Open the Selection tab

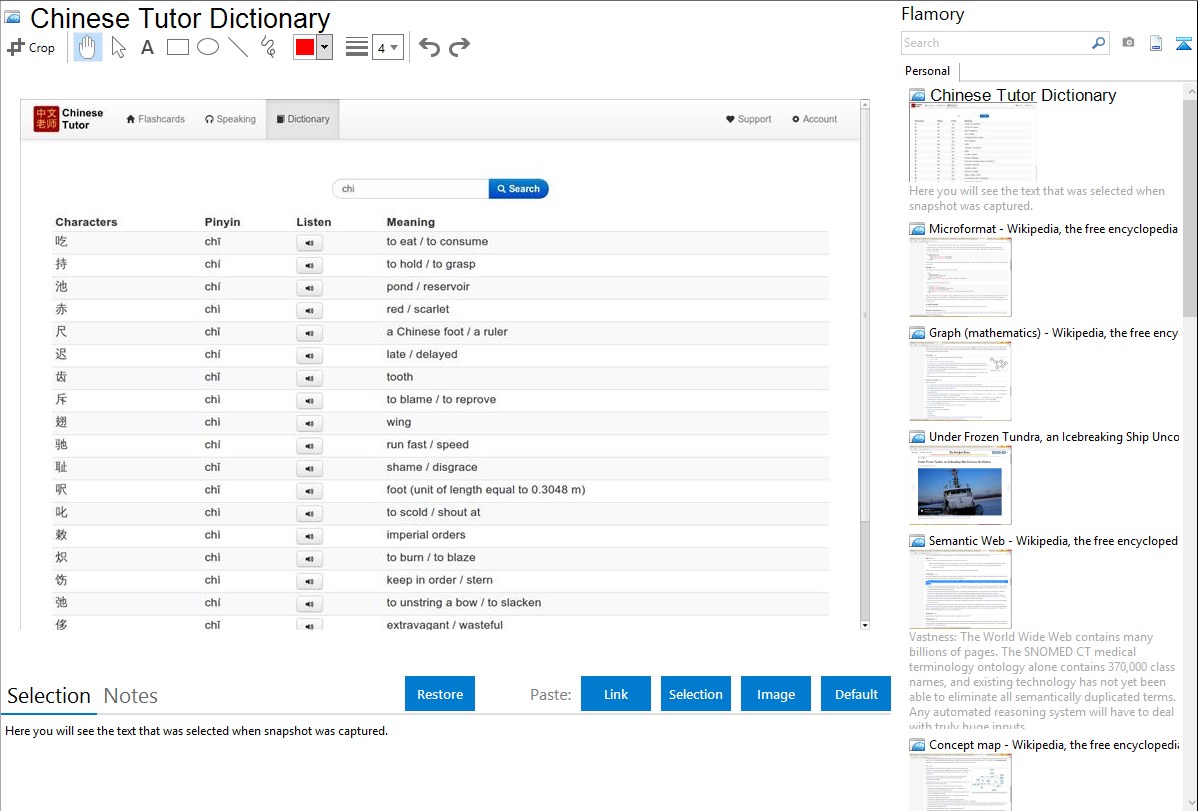pyautogui.click(x=49, y=696)
